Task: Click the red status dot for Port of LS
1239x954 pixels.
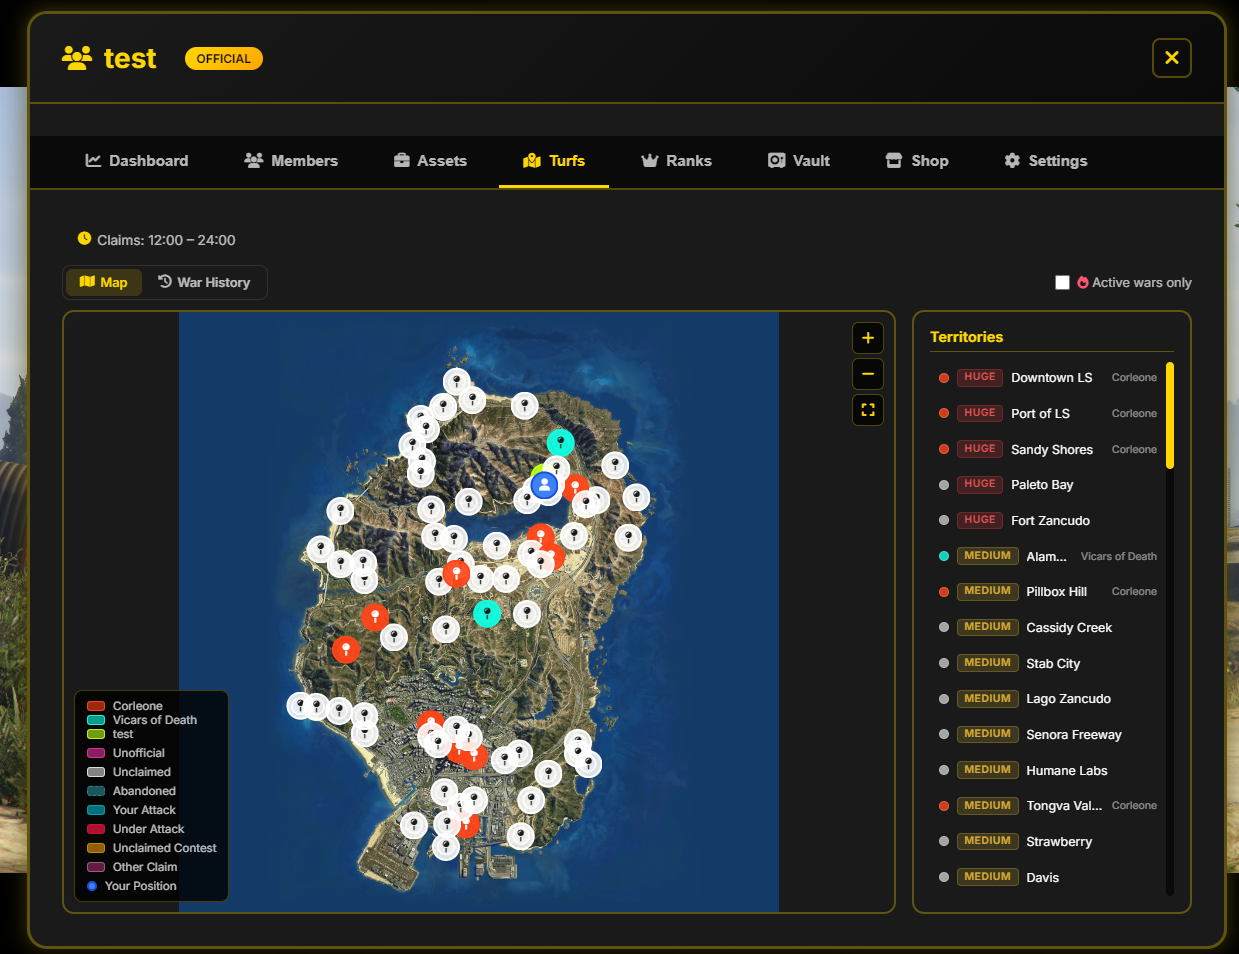Action: pos(943,413)
